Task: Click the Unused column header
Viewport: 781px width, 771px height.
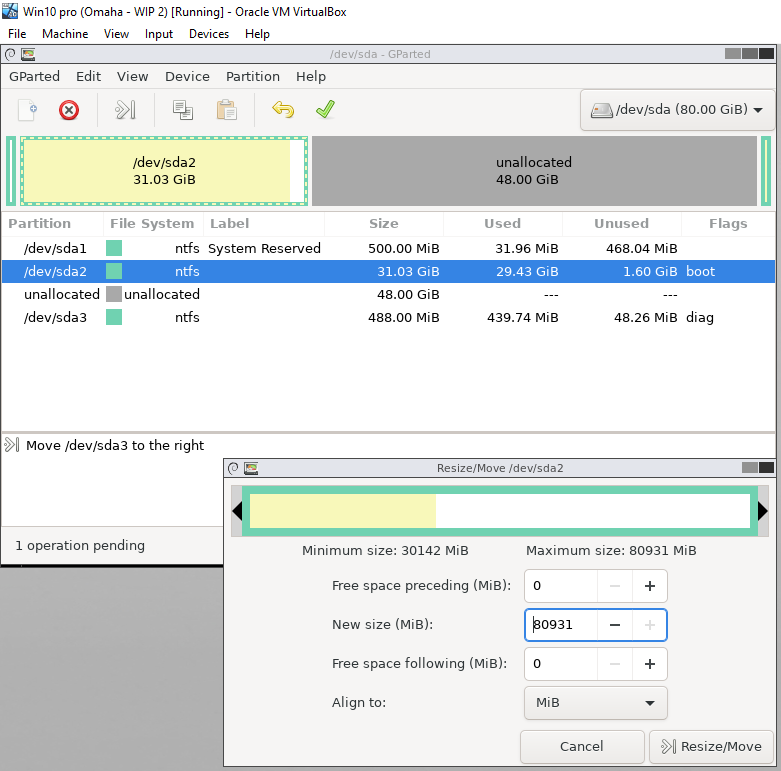Action: pyautogui.click(x=621, y=223)
